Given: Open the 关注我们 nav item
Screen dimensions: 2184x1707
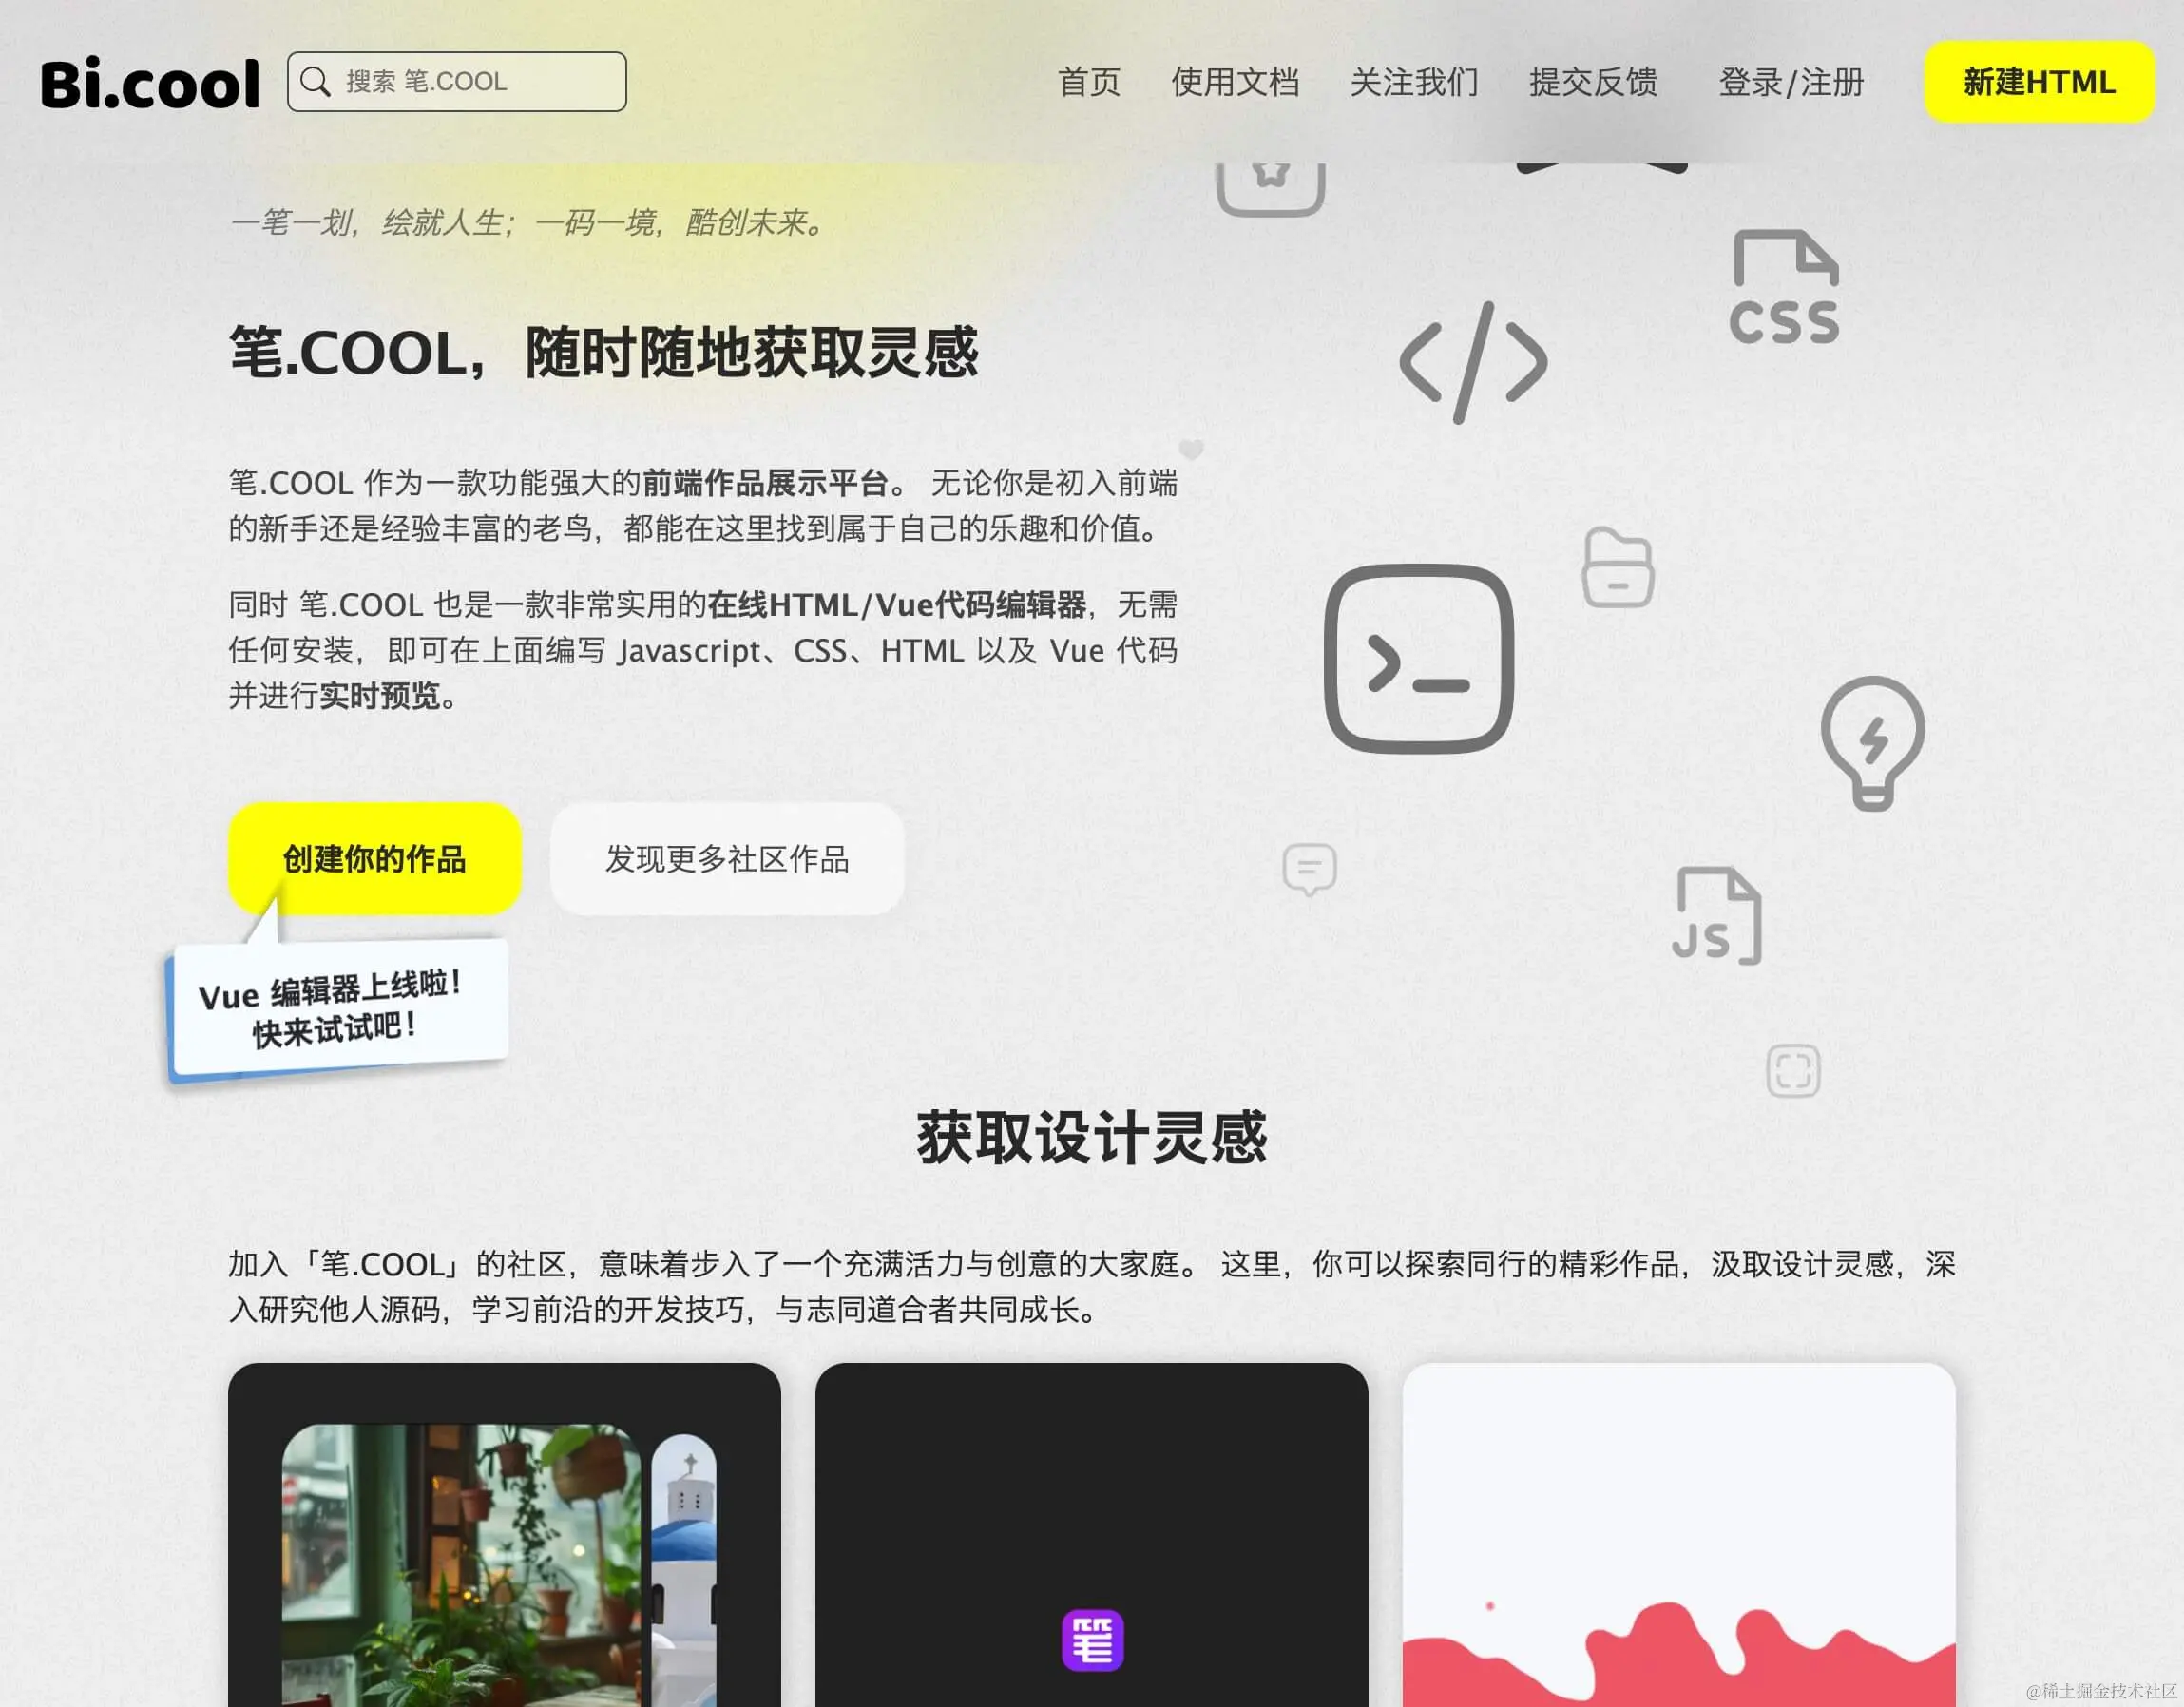Looking at the screenshot, I should click(1414, 82).
